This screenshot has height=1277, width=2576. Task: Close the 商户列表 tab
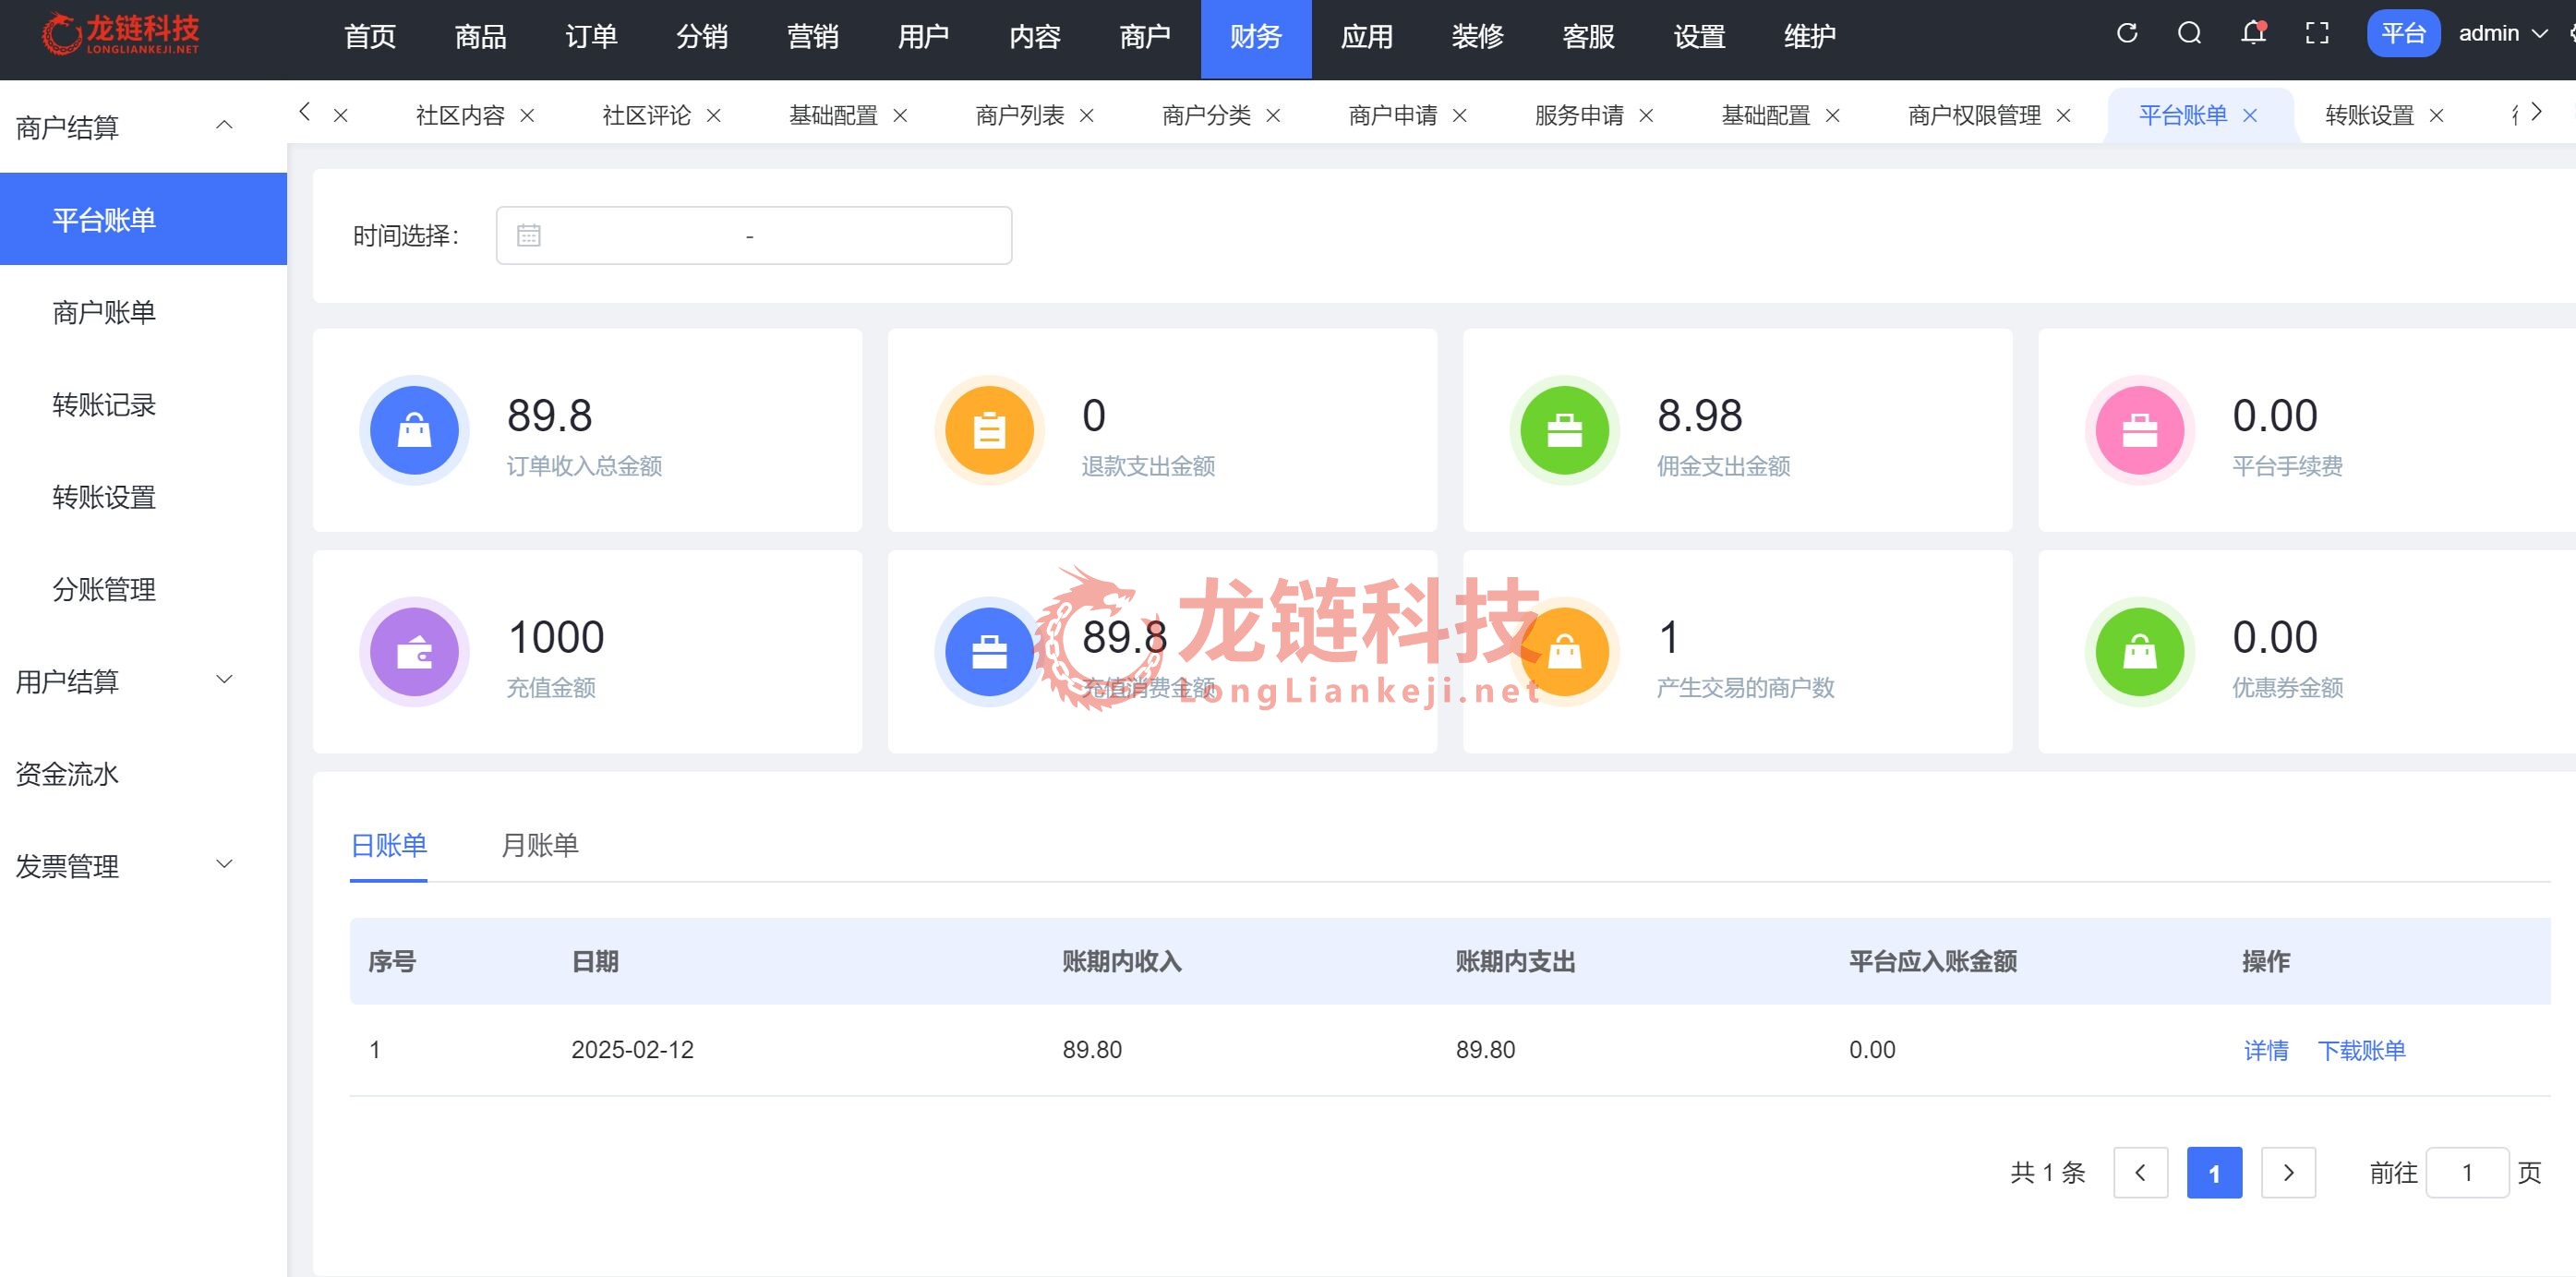pyautogui.click(x=1087, y=116)
